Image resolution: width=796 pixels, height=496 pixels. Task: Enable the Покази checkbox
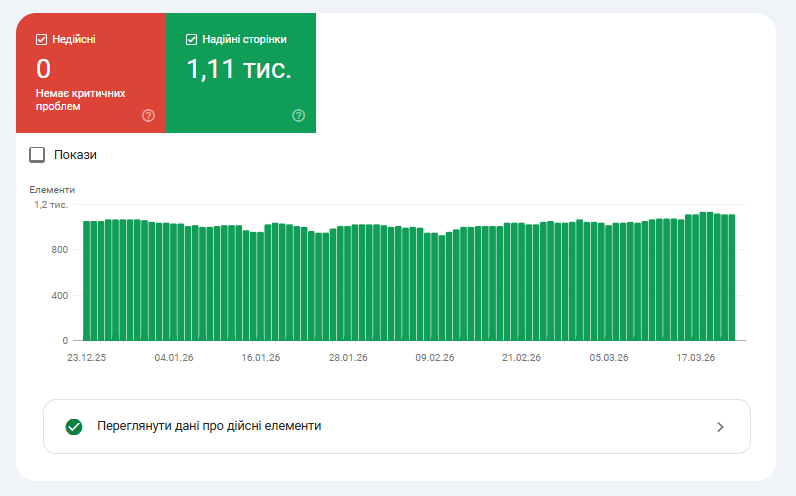[37, 155]
